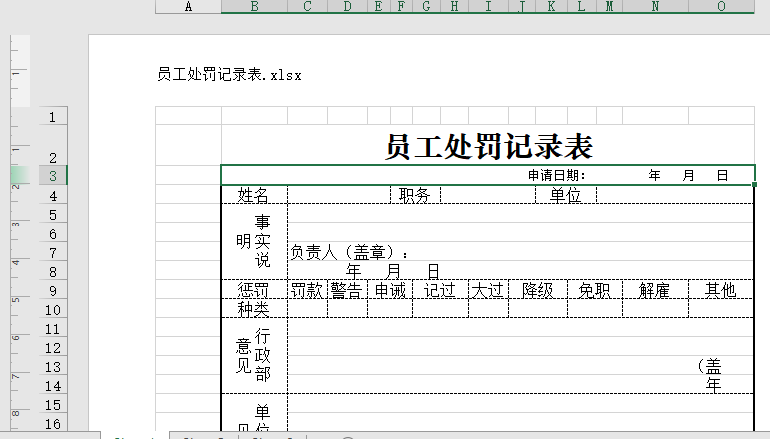Select the 单位 cell in row 4

click(x=565, y=195)
